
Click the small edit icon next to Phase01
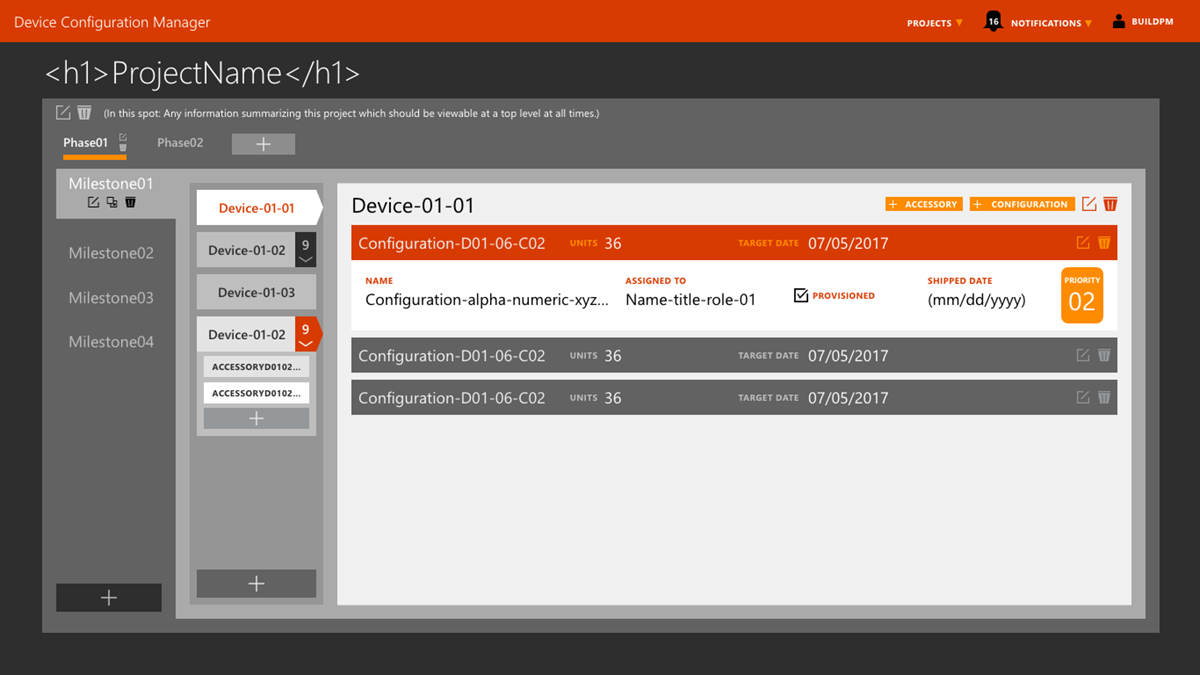123,137
